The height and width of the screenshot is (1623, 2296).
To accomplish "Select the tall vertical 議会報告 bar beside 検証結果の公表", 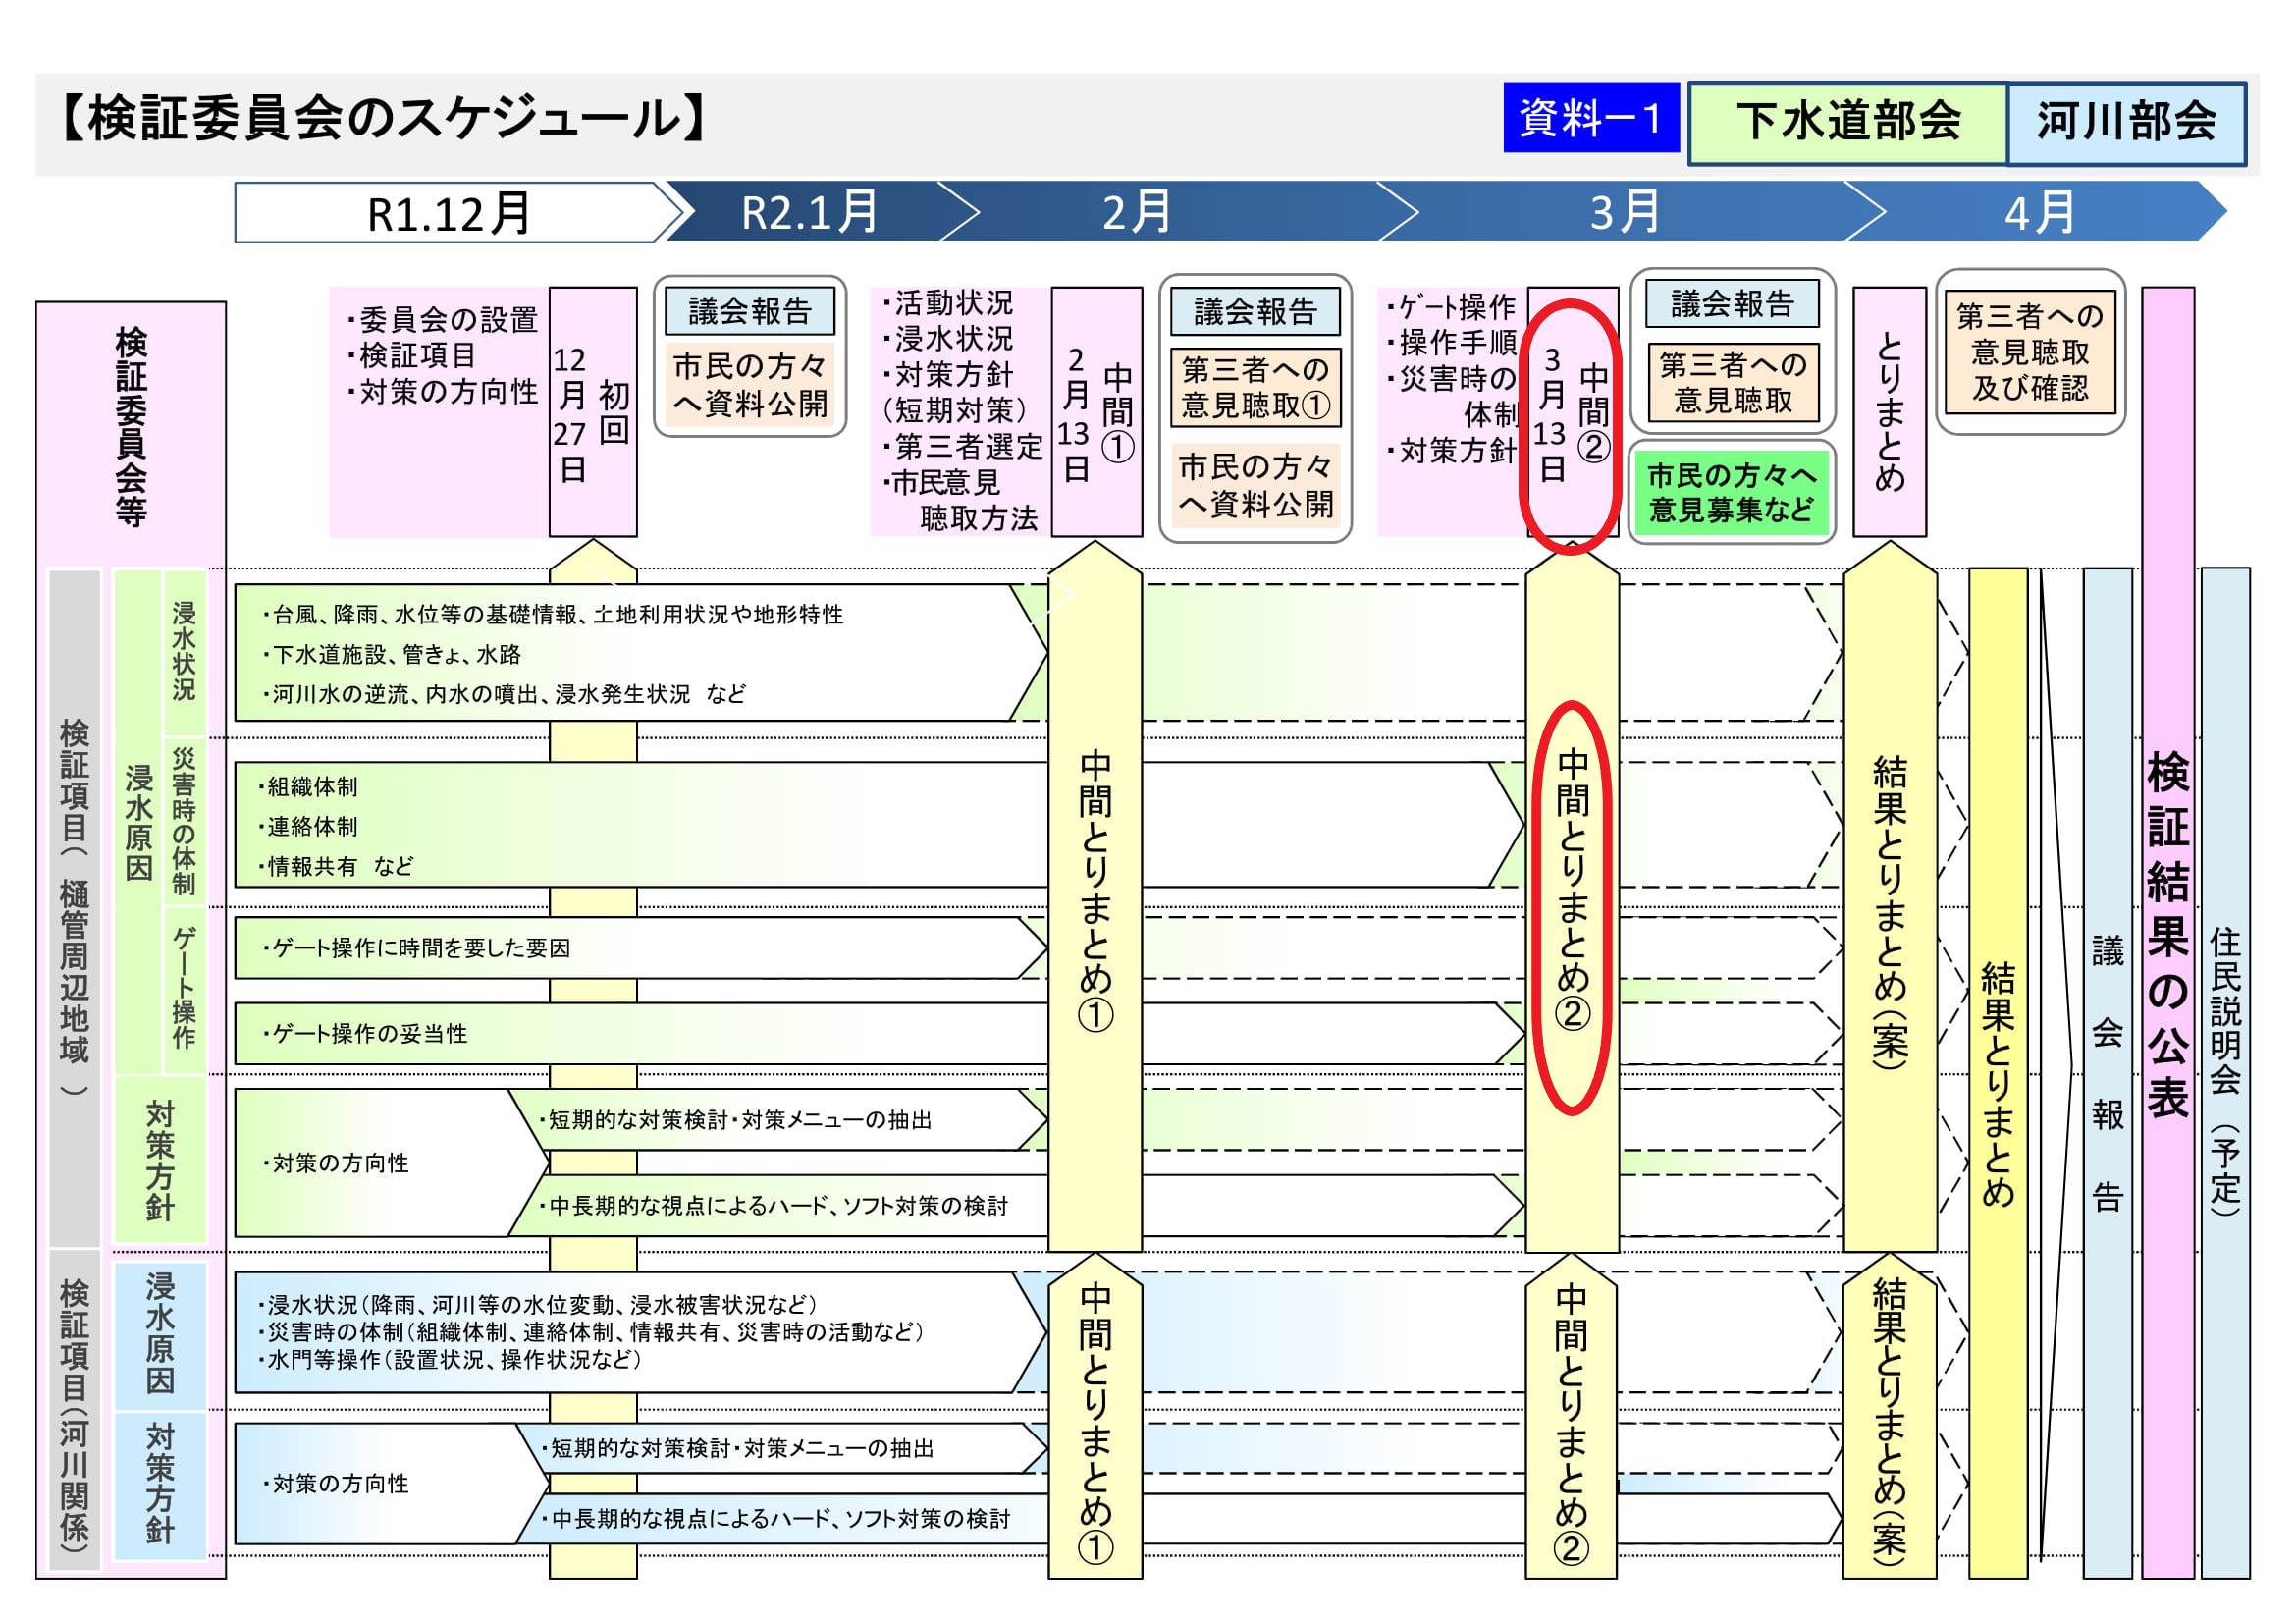I will tap(2107, 1073).
